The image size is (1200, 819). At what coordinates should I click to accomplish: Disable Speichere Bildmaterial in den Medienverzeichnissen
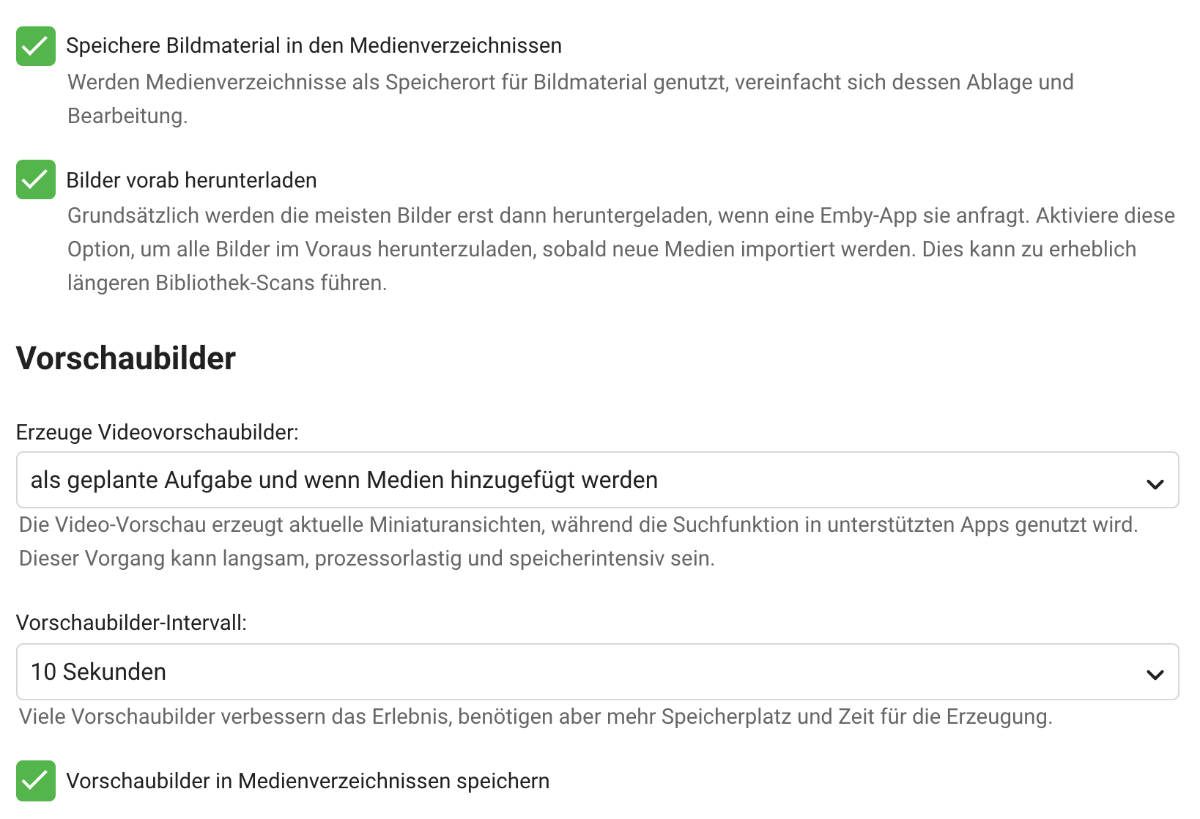pos(35,46)
